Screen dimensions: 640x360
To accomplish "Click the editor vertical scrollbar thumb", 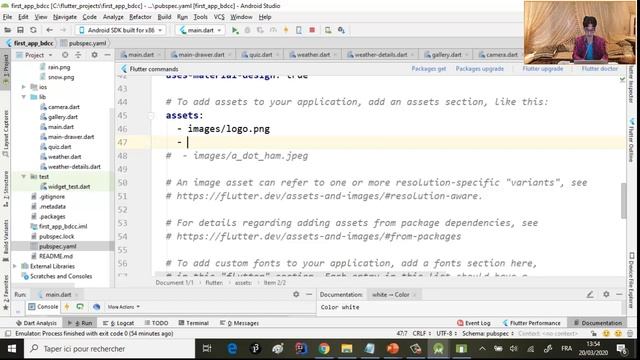I will tap(623, 200).
